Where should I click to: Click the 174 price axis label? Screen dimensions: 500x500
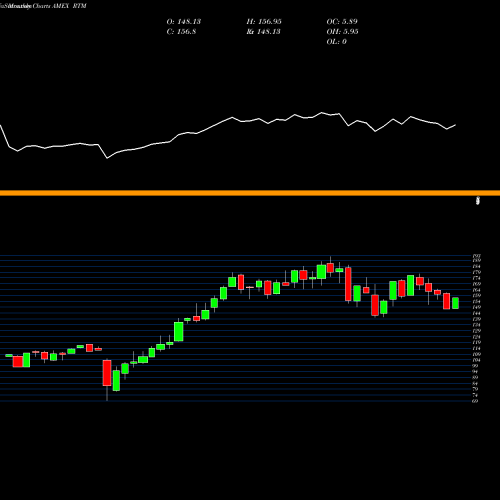[x=477, y=278]
